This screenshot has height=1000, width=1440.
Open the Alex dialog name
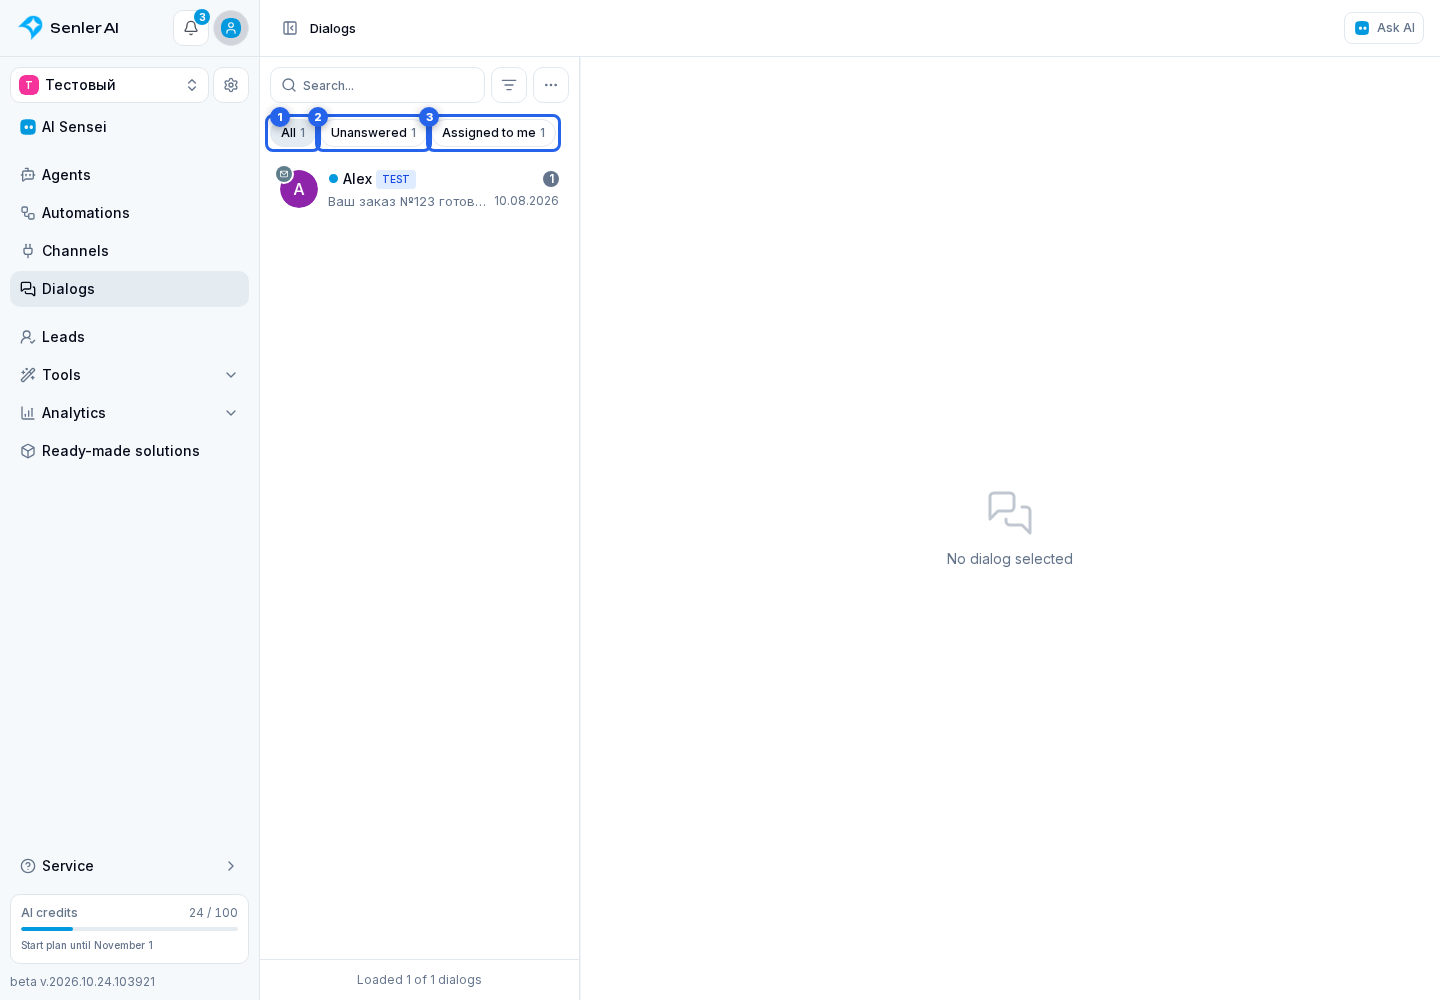[357, 179]
